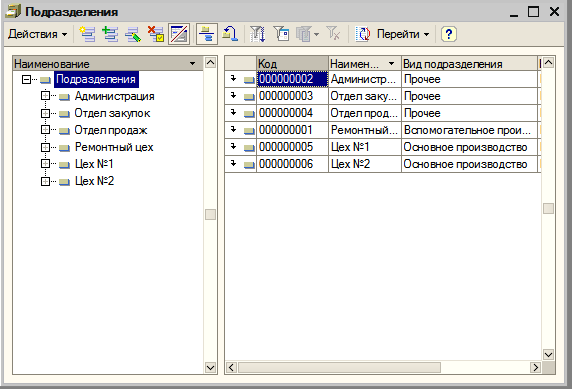Sort table by the Код column header
The width and height of the screenshot is (572, 389).
click(x=292, y=63)
